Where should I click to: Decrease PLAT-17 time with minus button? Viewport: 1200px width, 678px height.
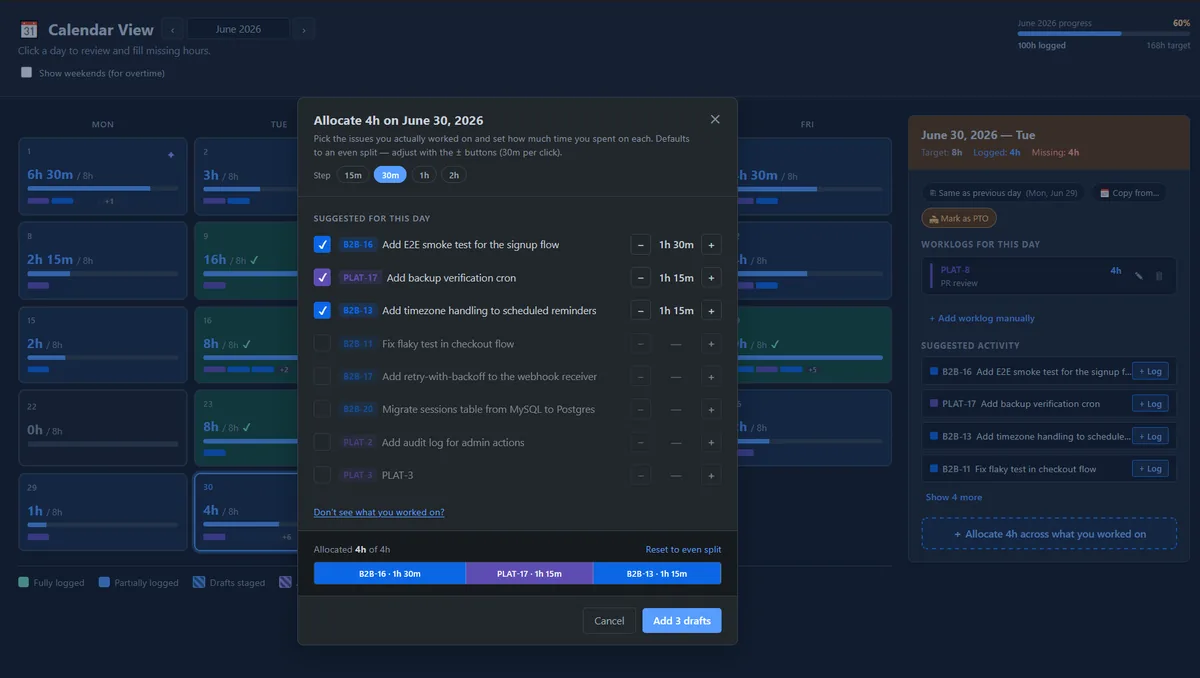tap(641, 278)
